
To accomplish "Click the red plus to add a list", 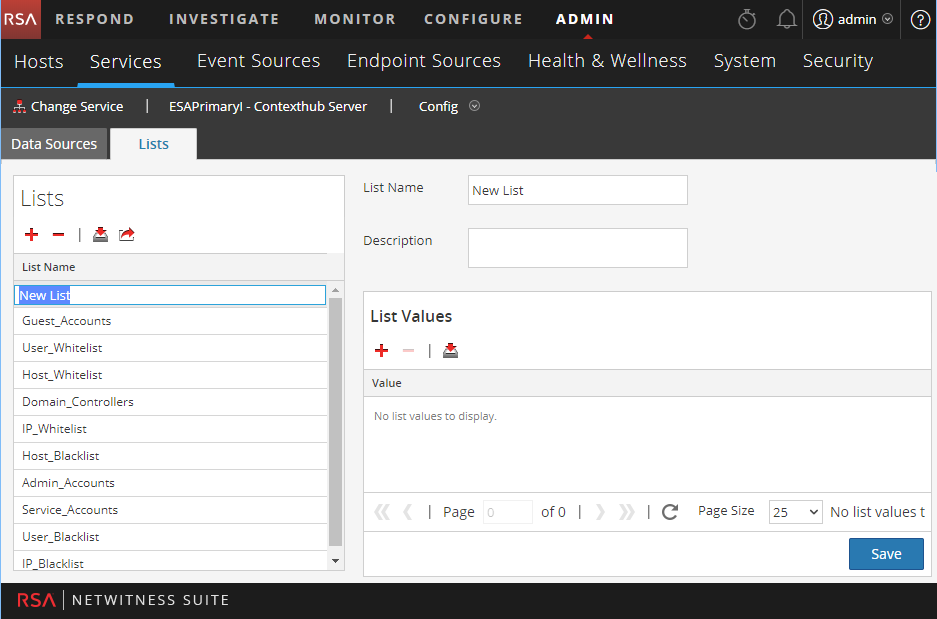I will click(x=32, y=235).
